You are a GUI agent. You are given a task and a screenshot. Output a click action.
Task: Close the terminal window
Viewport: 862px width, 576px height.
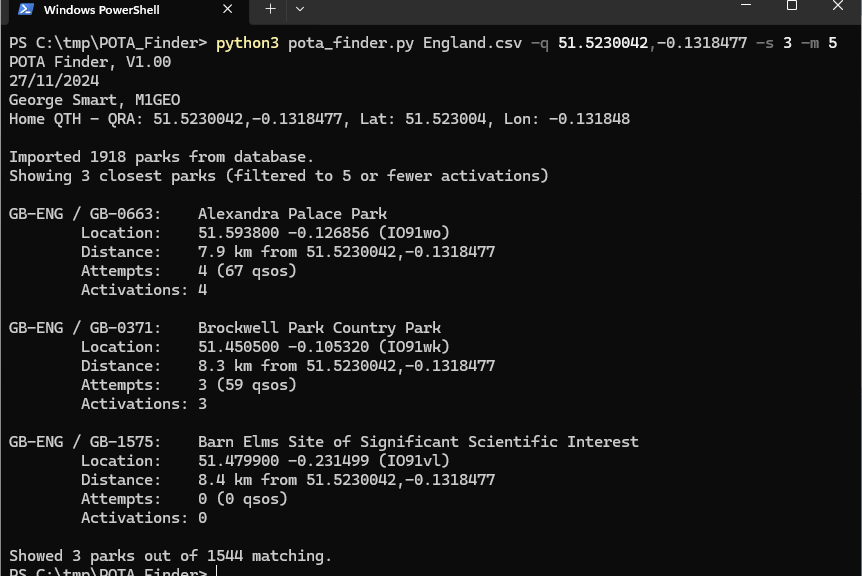click(x=838, y=5)
